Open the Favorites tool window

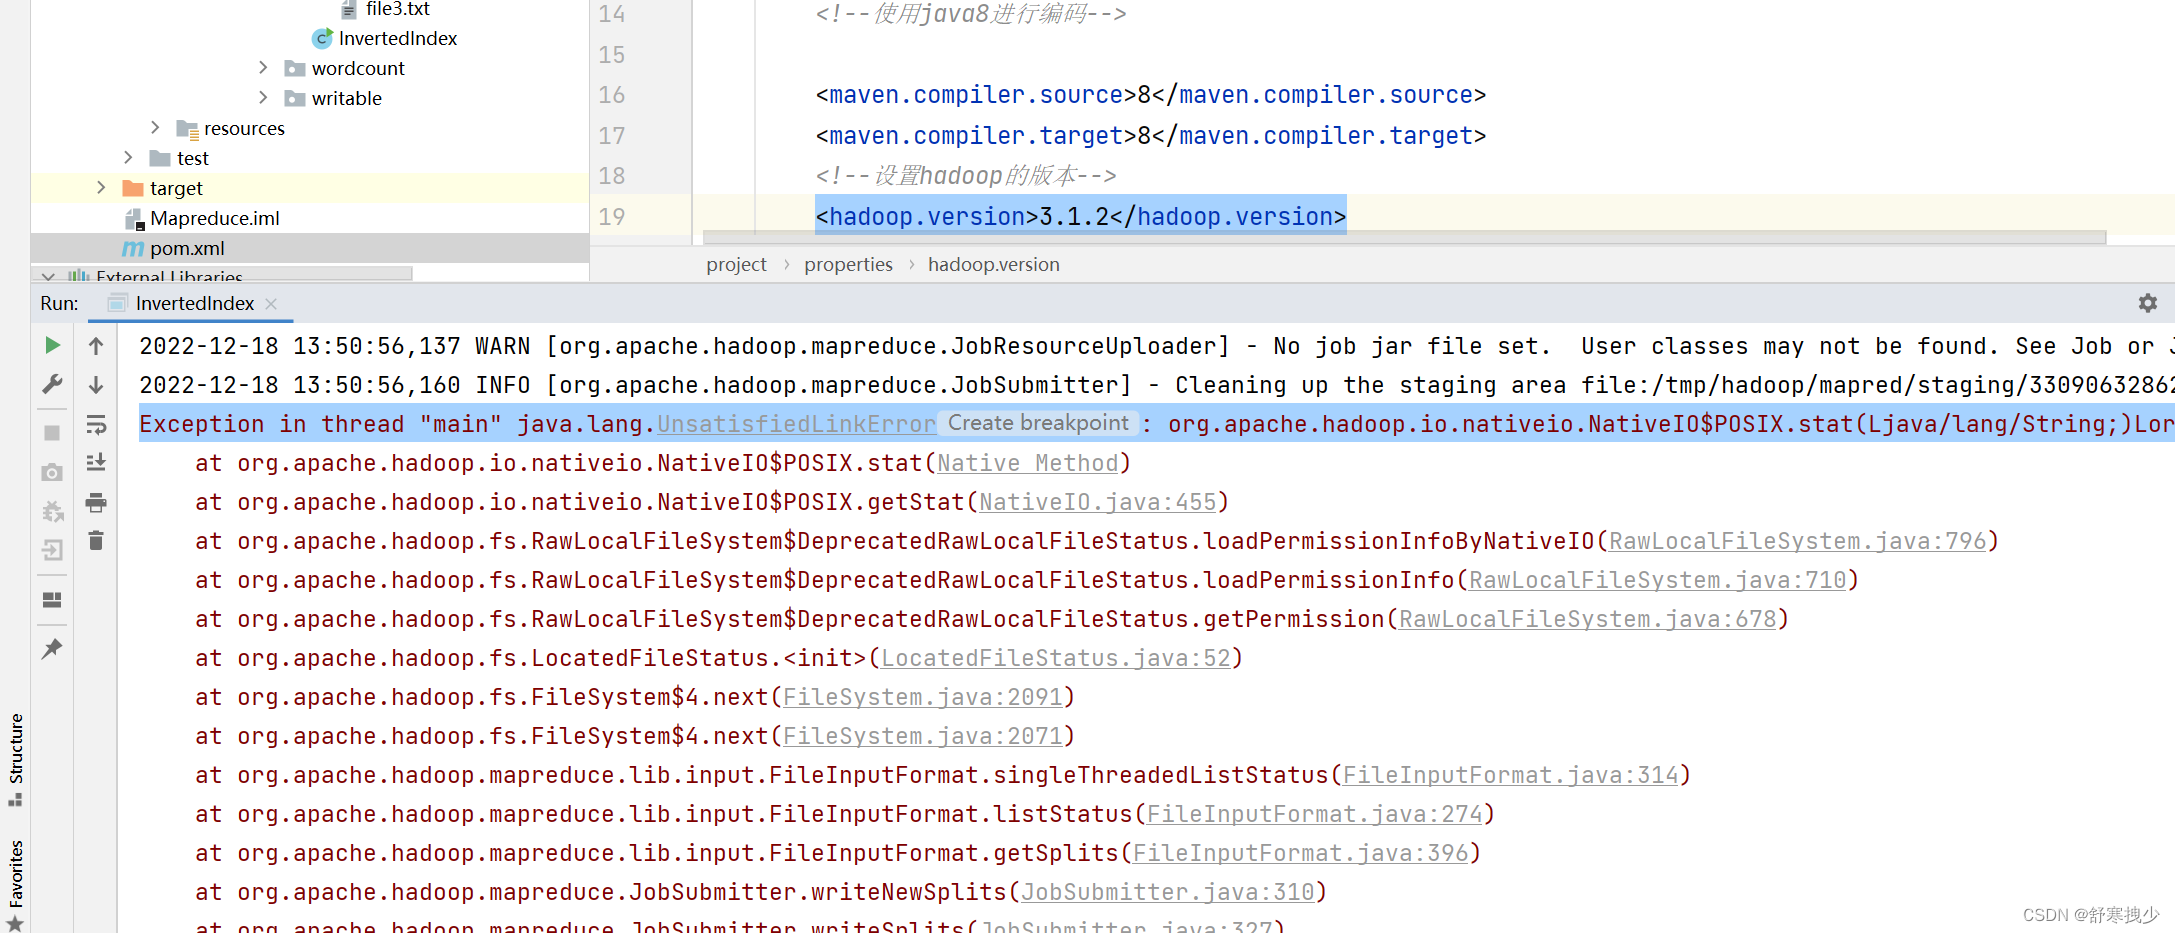(16, 884)
